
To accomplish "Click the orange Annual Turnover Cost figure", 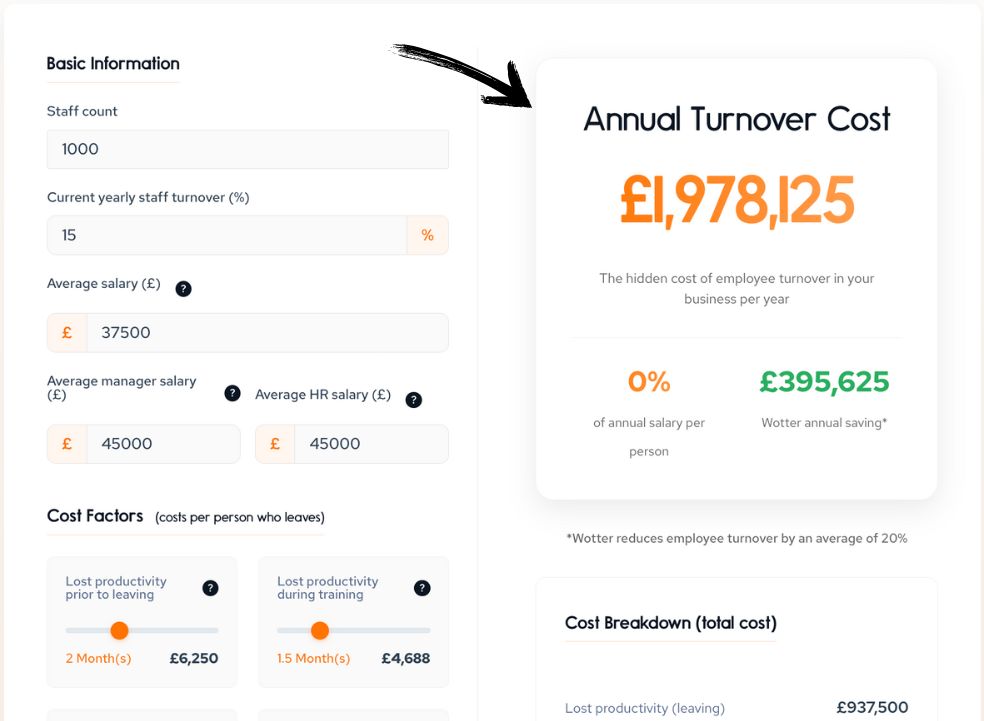I will click(736, 199).
